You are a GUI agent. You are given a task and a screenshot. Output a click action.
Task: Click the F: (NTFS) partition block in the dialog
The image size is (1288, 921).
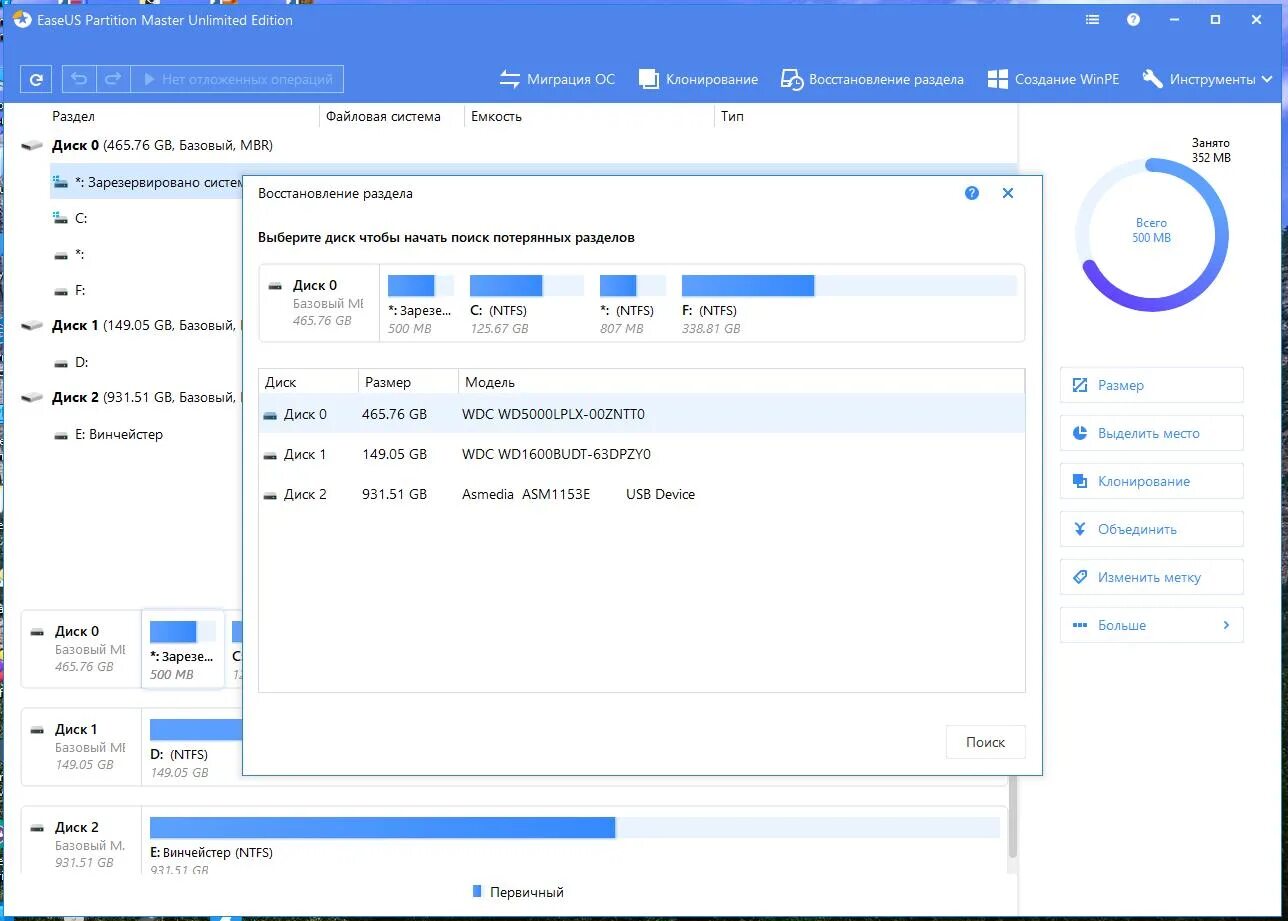pos(848,303)
